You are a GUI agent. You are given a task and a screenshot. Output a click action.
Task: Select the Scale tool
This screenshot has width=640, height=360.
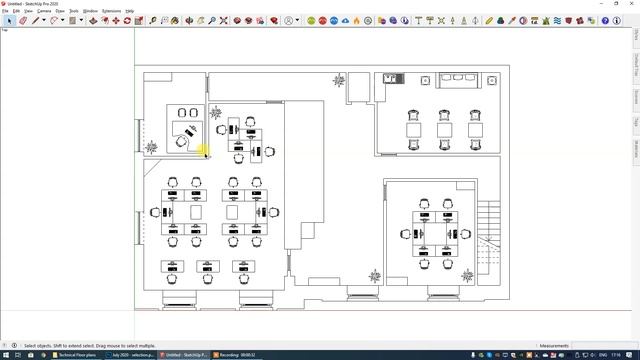[139, 20]
